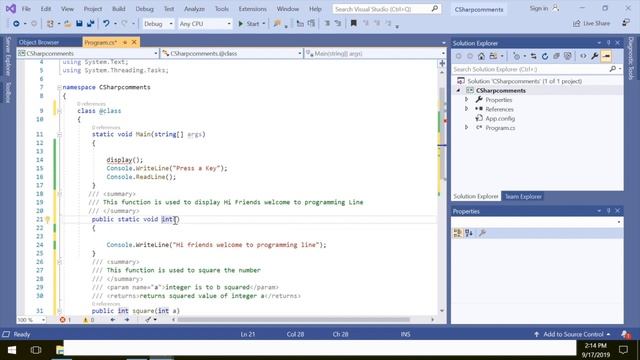Click the Find in Files toolbar icon

tap(278, 24)
